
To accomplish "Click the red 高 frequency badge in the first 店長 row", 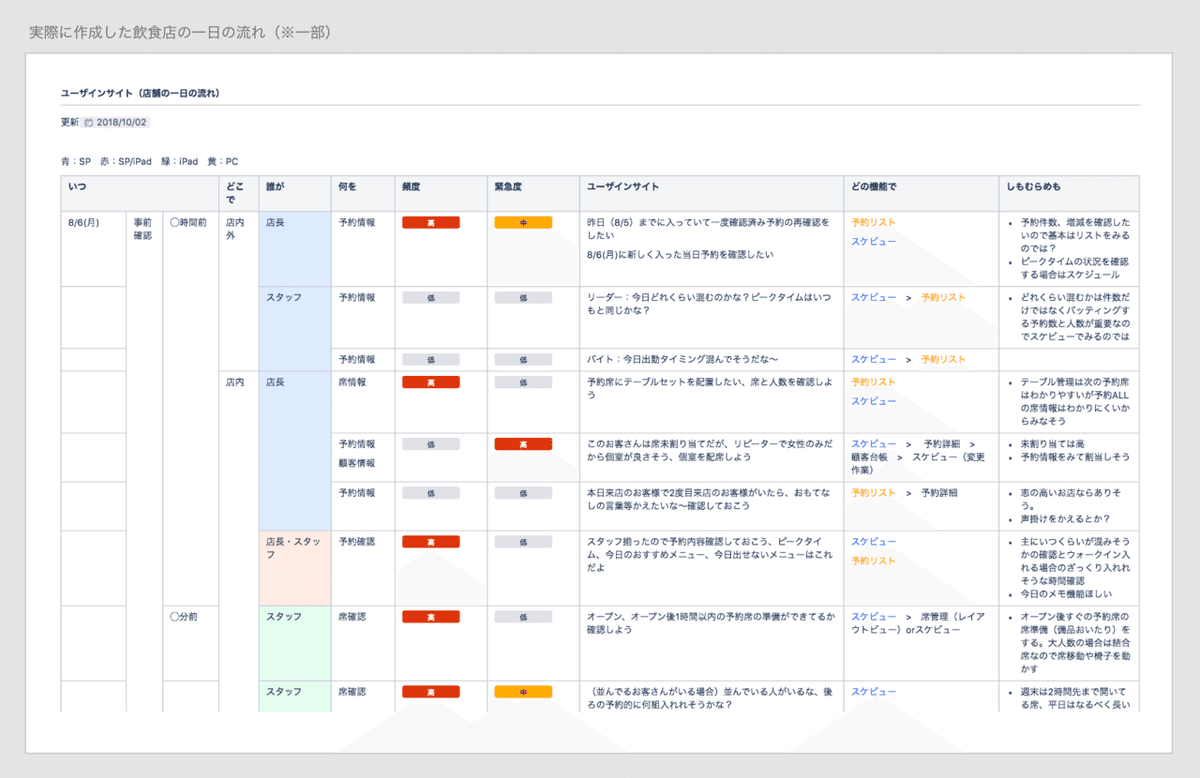I will [430, 221].
